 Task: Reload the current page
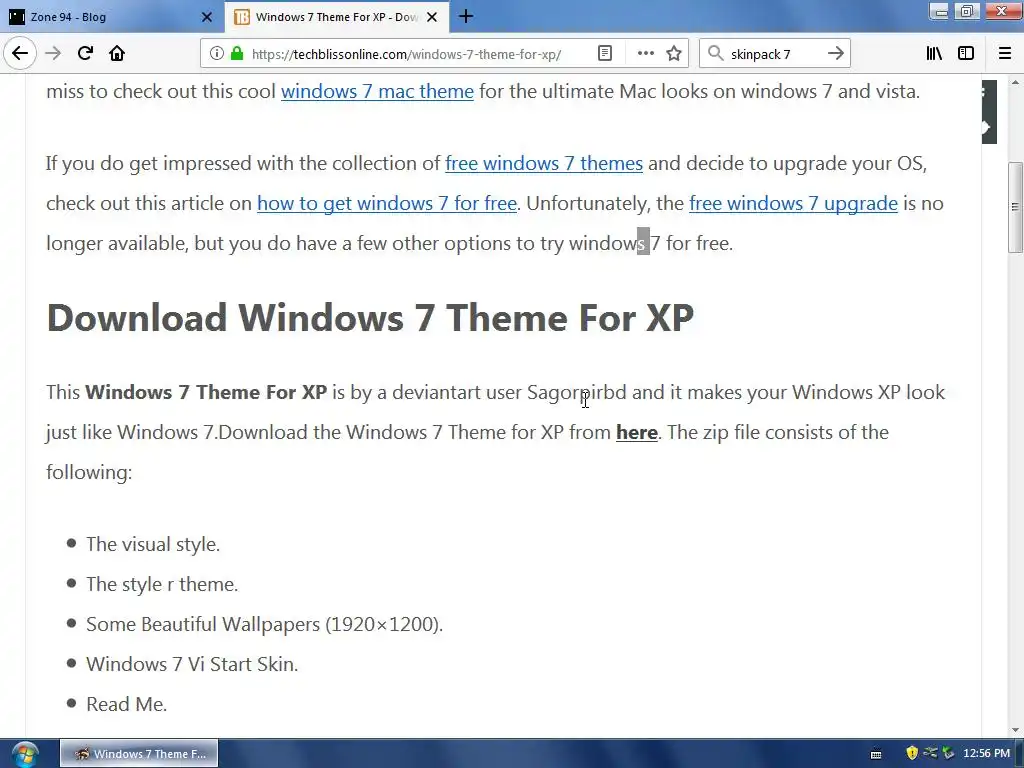(x=85, y=54)
